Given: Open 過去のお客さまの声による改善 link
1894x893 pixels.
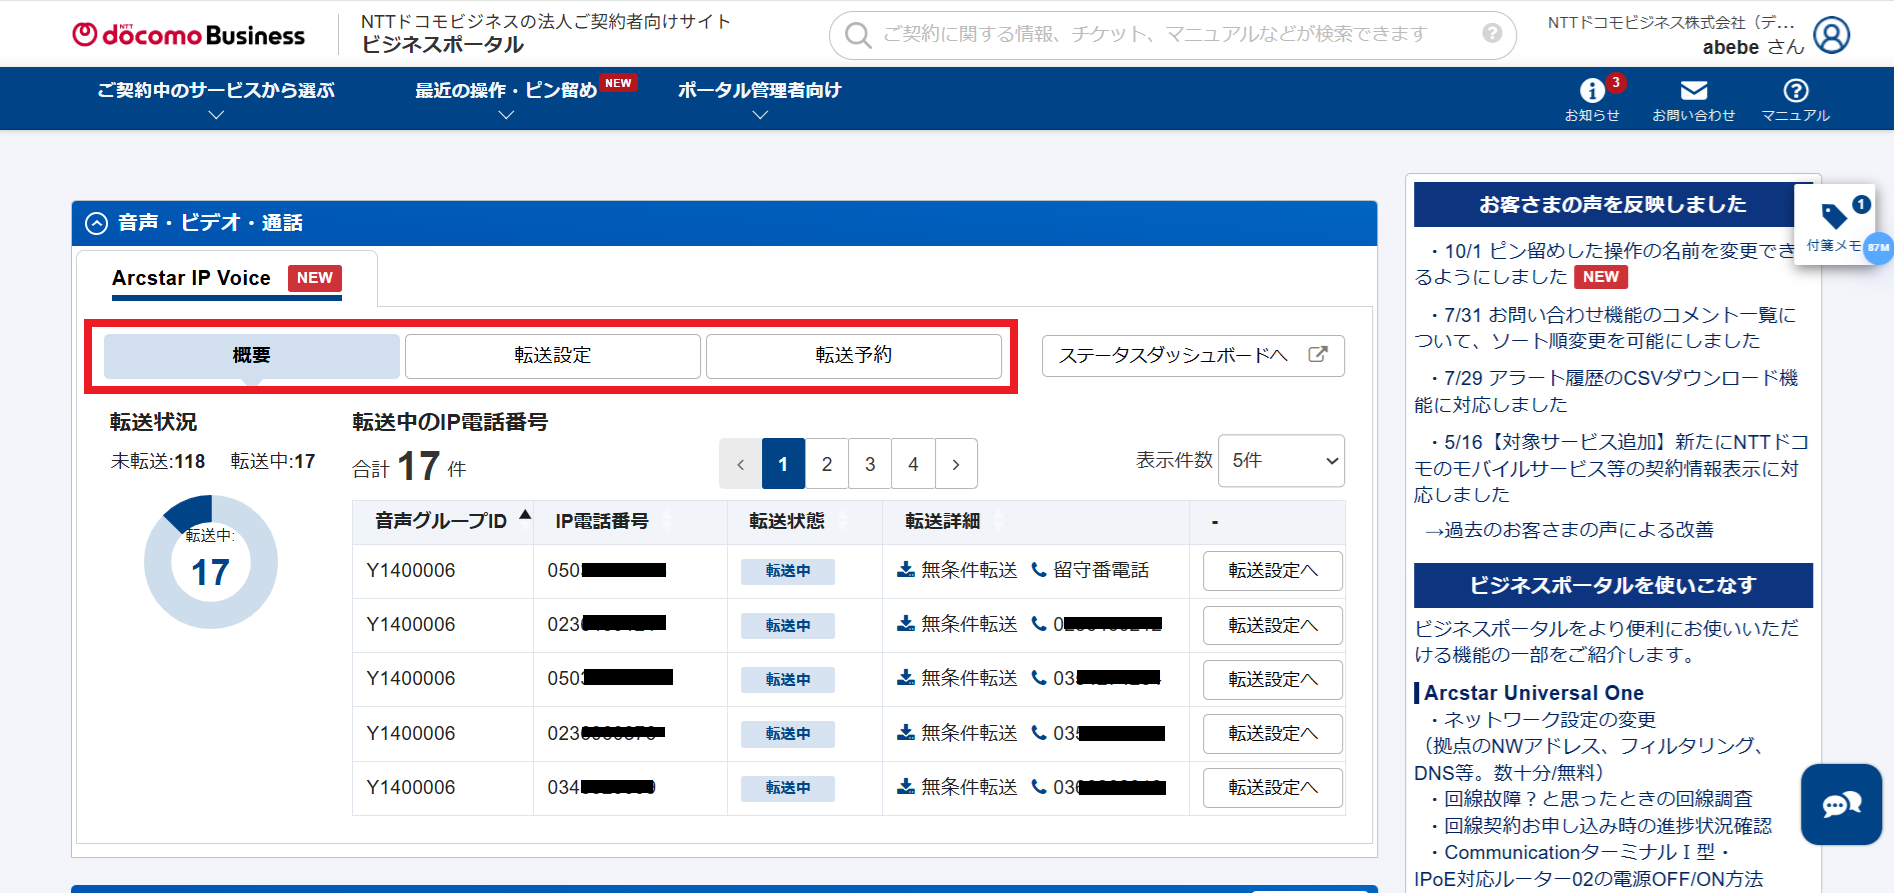Looking at the screenshot, I should (1568, 530).
